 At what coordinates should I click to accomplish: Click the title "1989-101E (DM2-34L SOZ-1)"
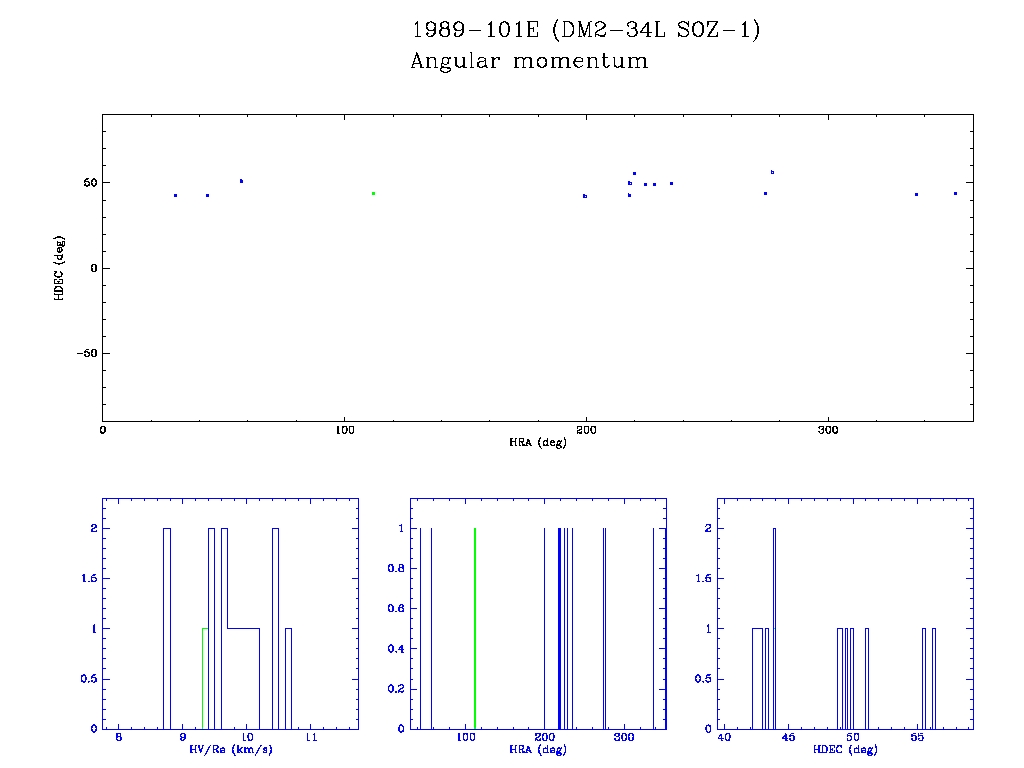pos(586,30)
